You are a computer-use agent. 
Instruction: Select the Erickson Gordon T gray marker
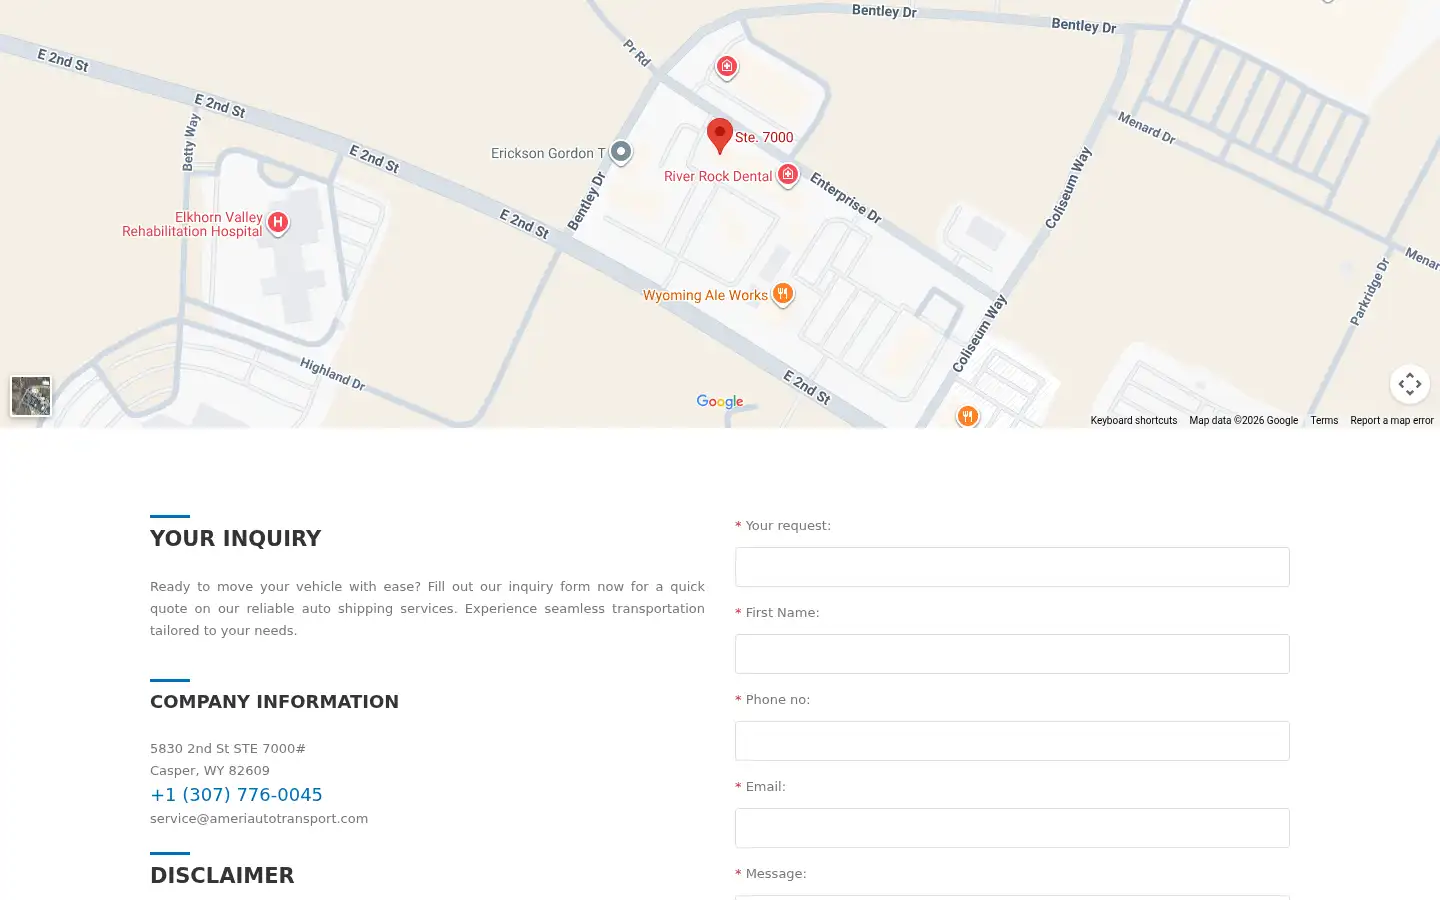[x=621, y=152]
